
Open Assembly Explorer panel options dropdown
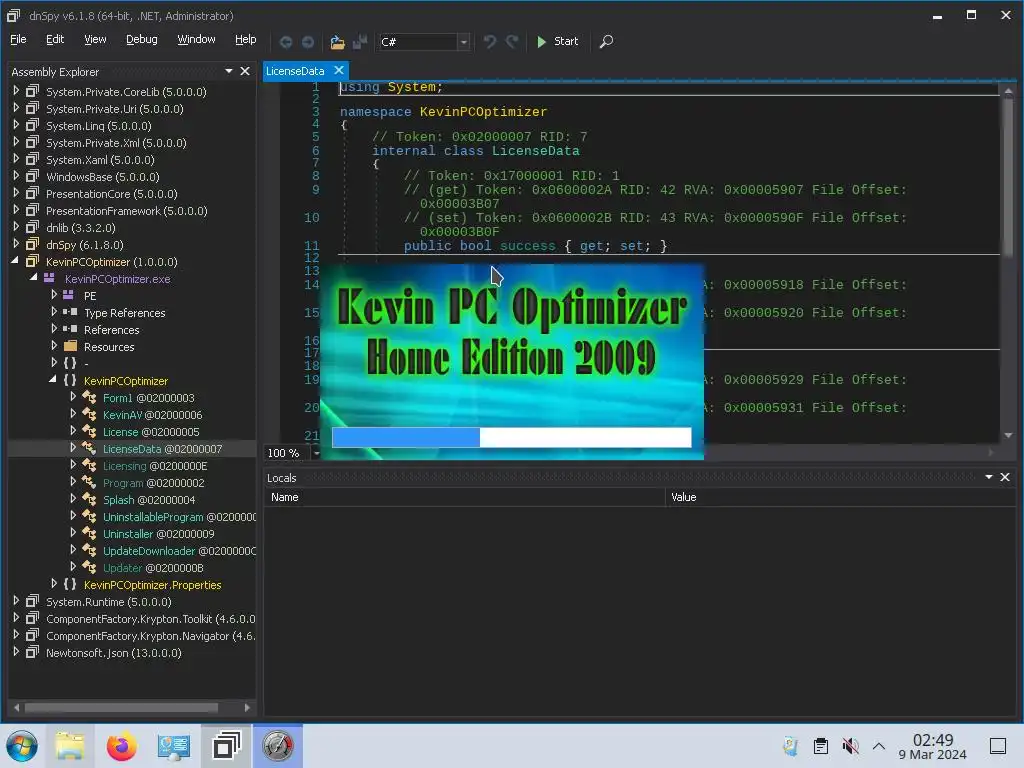pos(229,71)
